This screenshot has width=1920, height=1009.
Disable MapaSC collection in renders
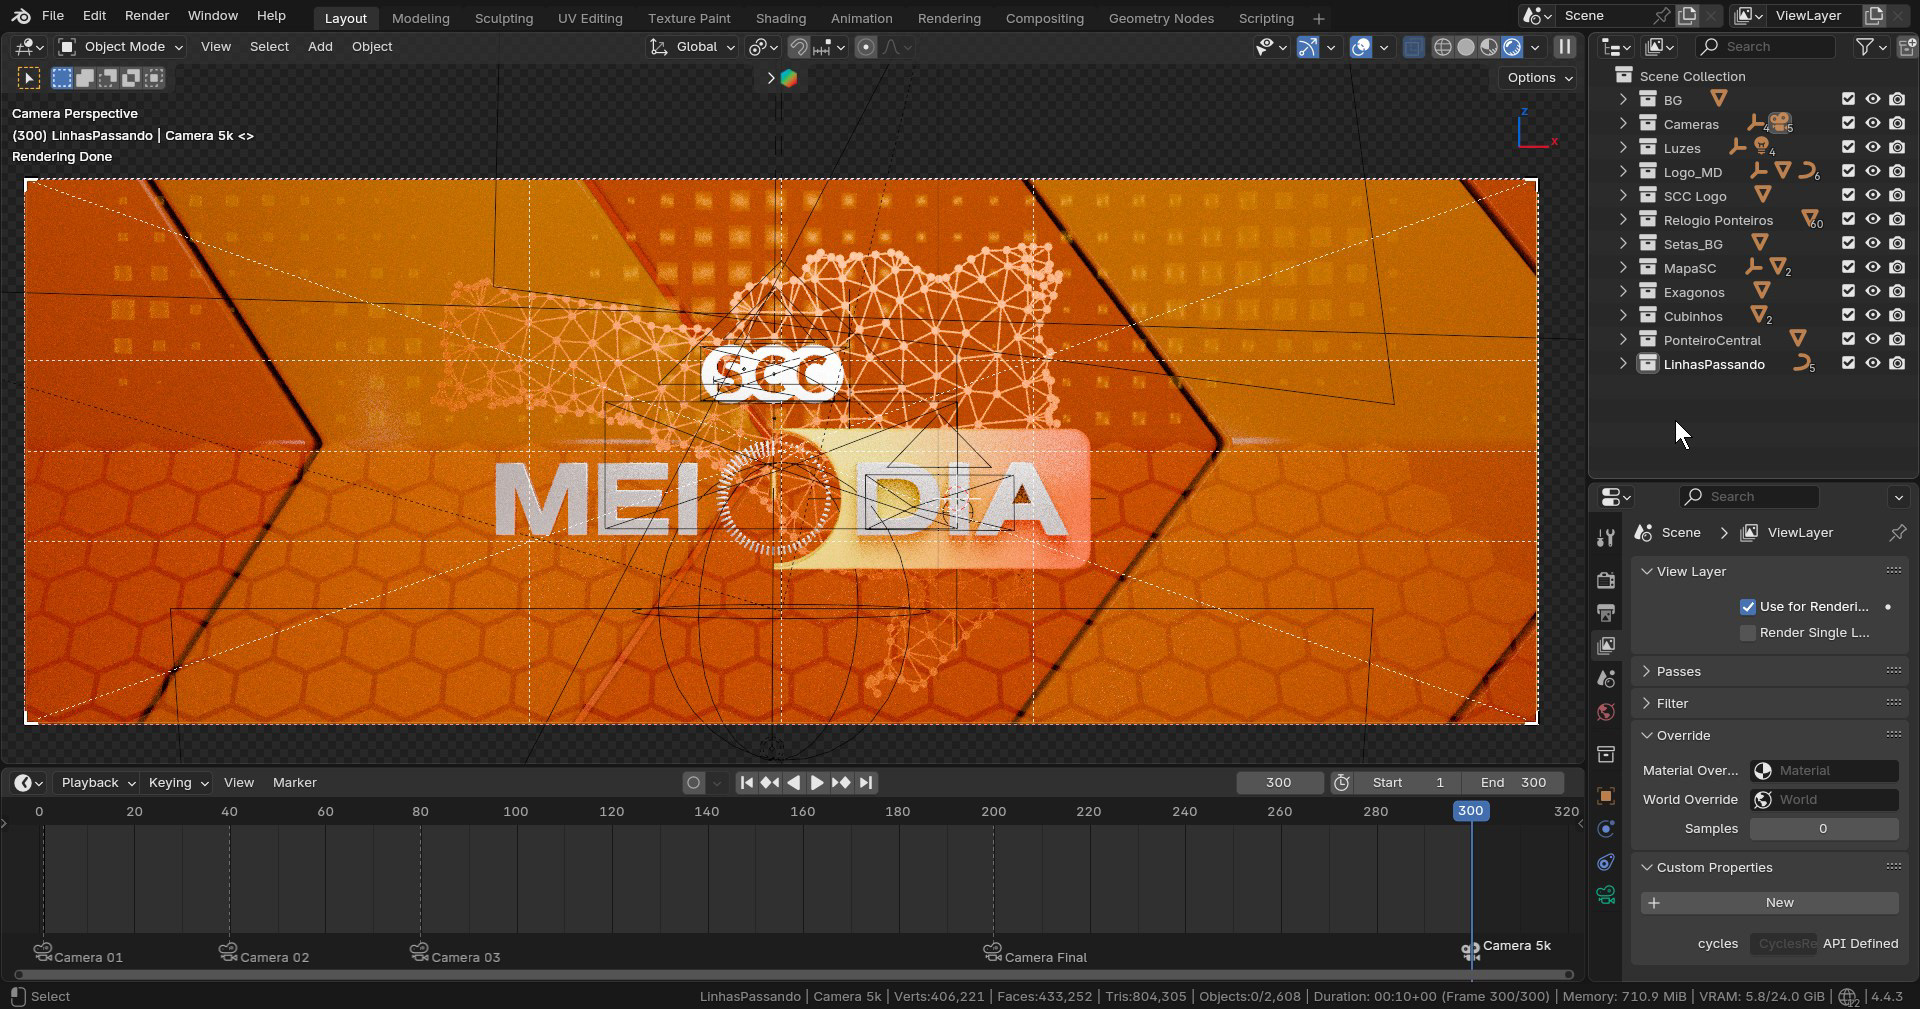click(1897, 268)
